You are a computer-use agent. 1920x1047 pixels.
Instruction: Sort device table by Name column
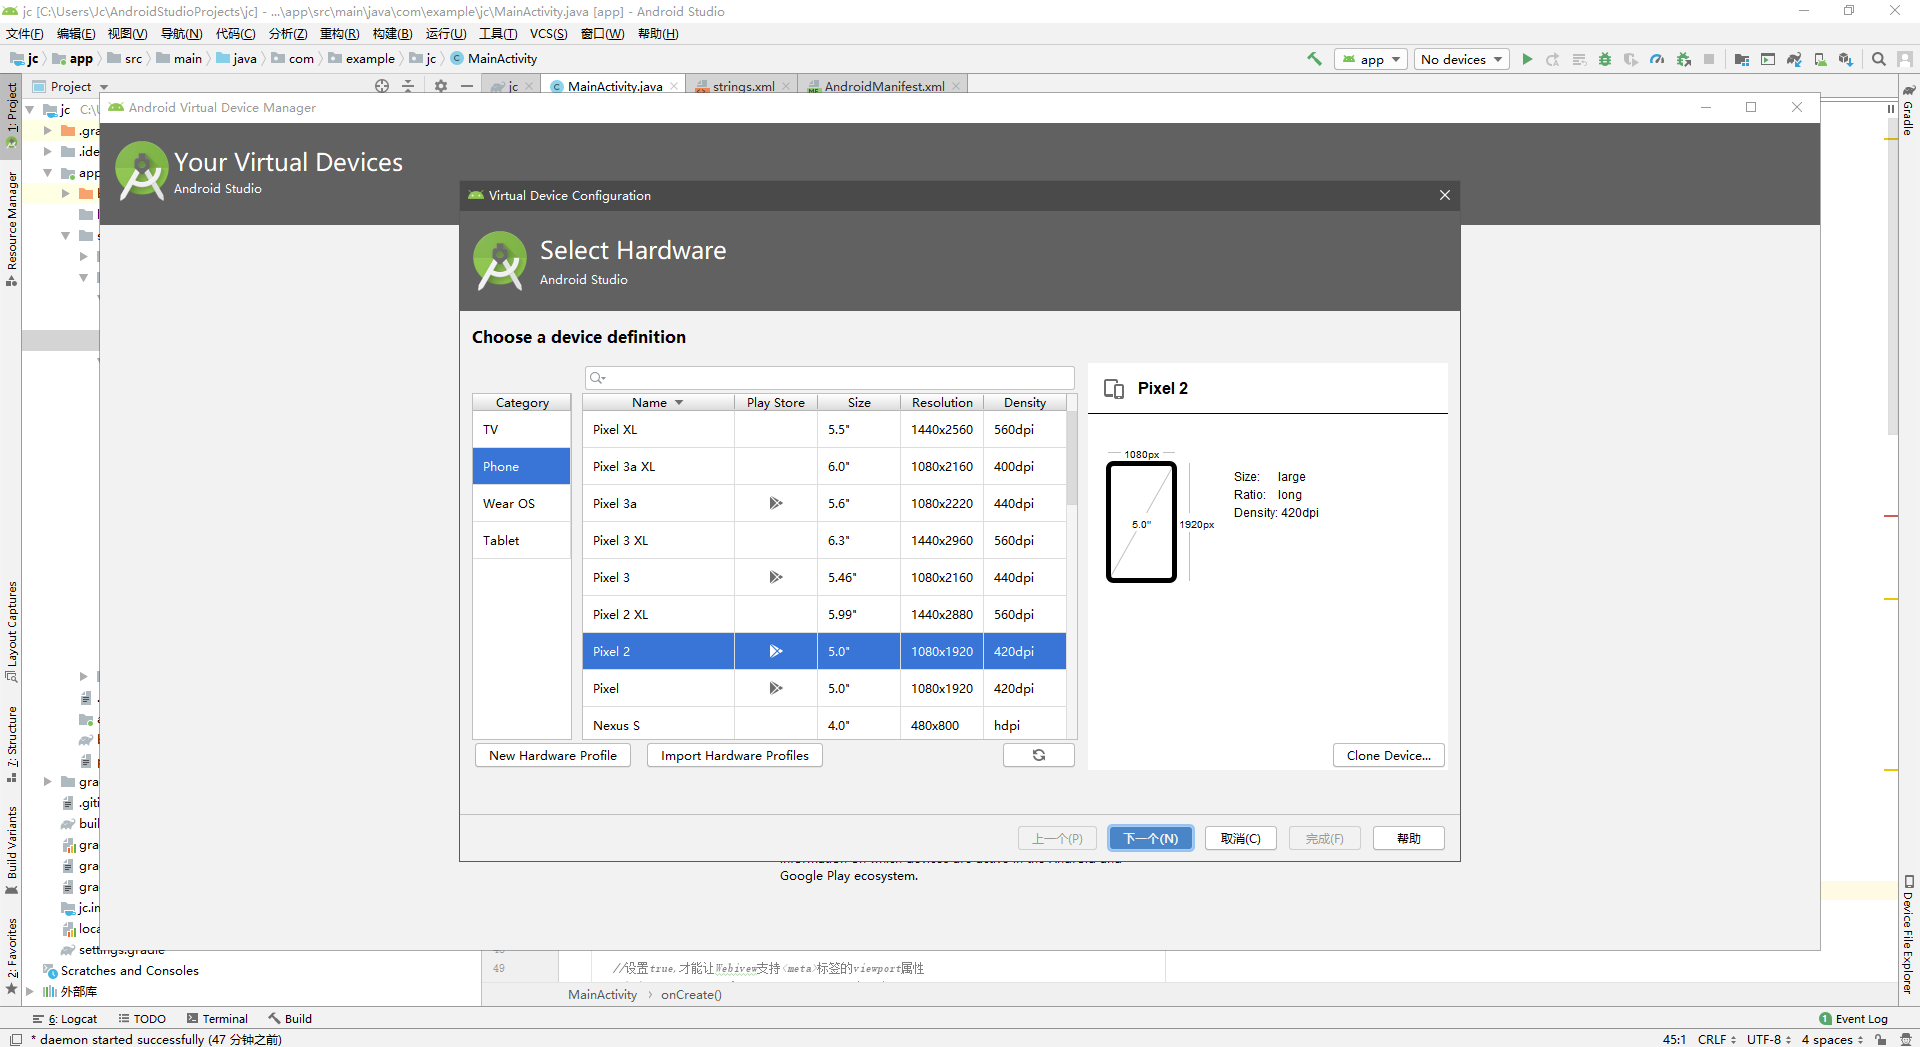(658, 402)
